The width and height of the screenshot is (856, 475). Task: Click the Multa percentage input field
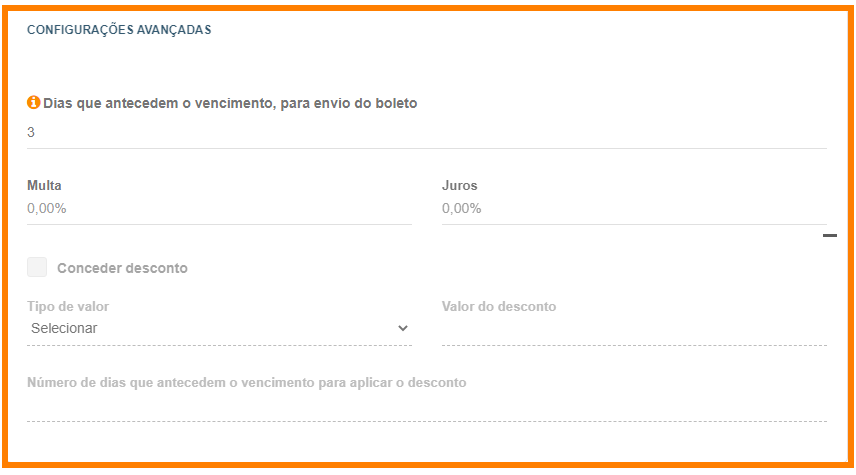[x=219, y=209]
